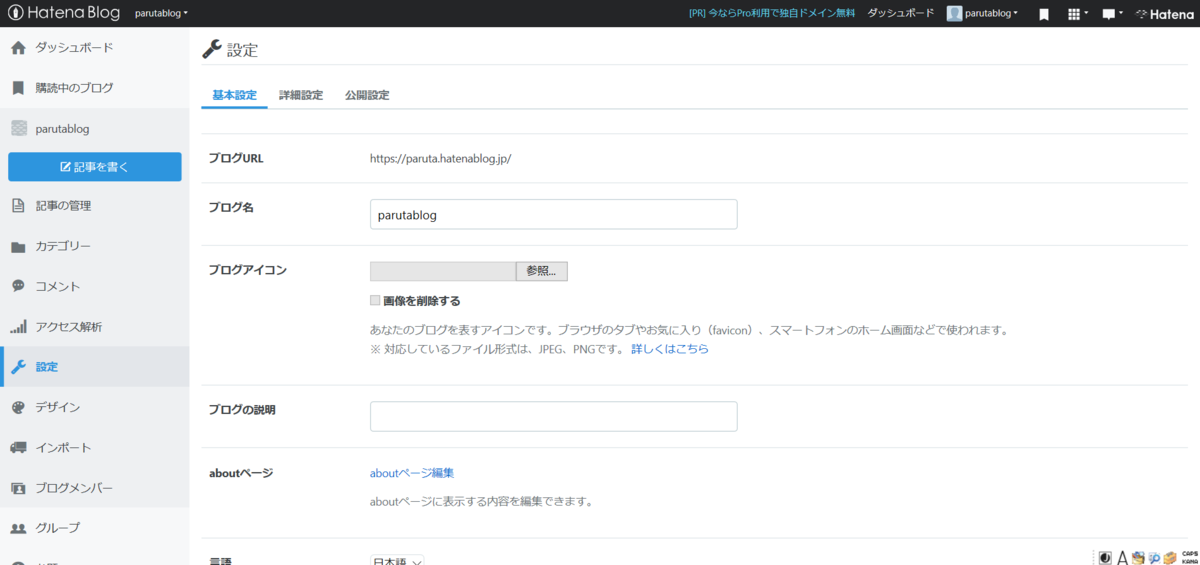Click ダッシュボード in the top bar
1200x565 pixels.
pyautogui.click(x=900, y=14)
